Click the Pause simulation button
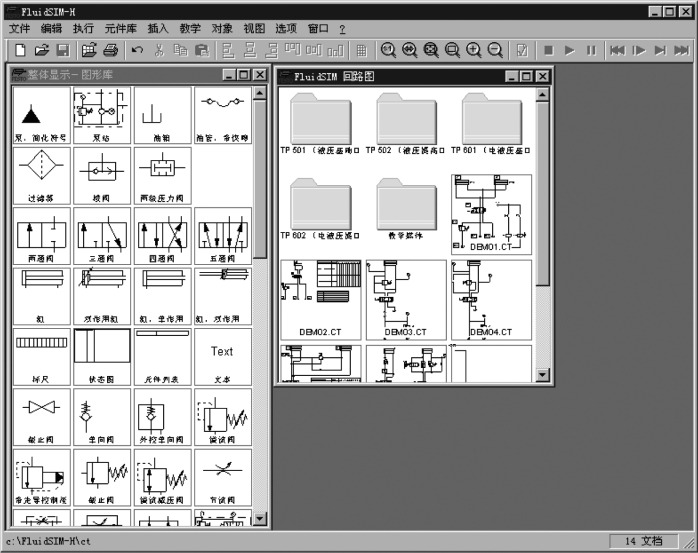The image size is (698, 553). coord(591,50)
